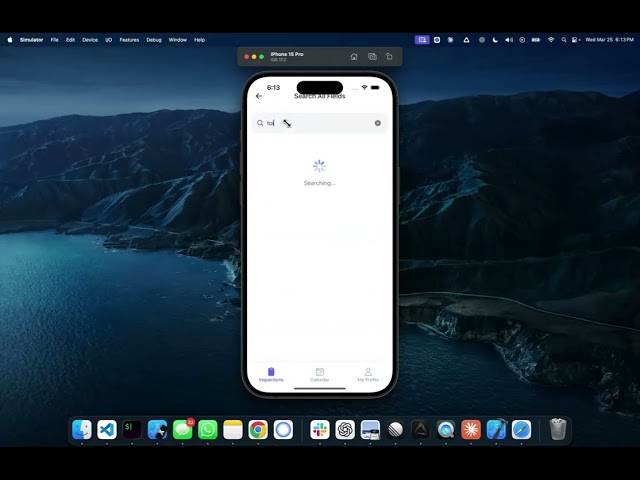Open the Edit menu
The height and width of the screenshot is (480, 640).
pyautogui.click(x=70, y=40)
